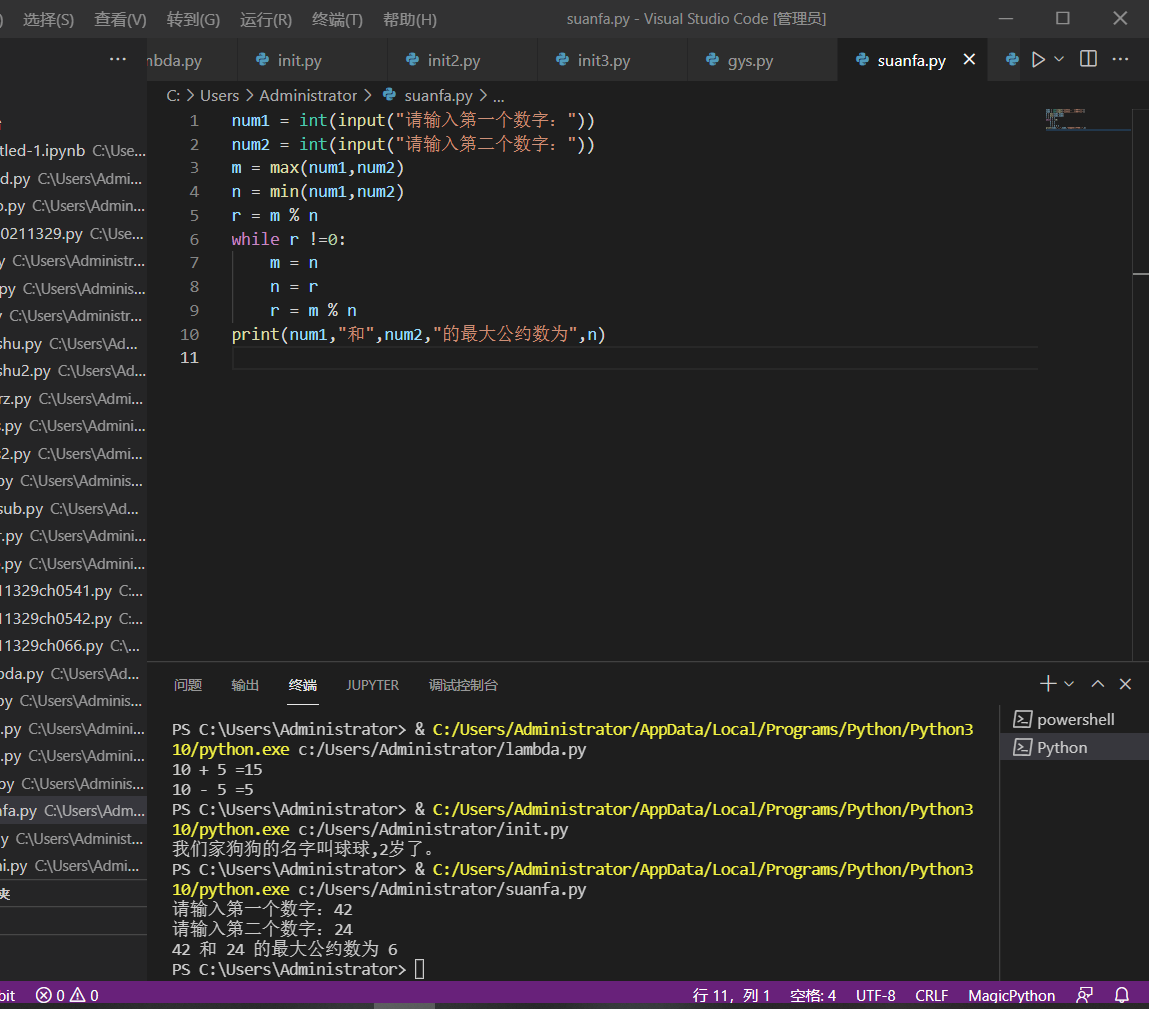Create a new terminal with the plus icon
This screenshot has height=1009, width=1149.
tap(1047, 684)
